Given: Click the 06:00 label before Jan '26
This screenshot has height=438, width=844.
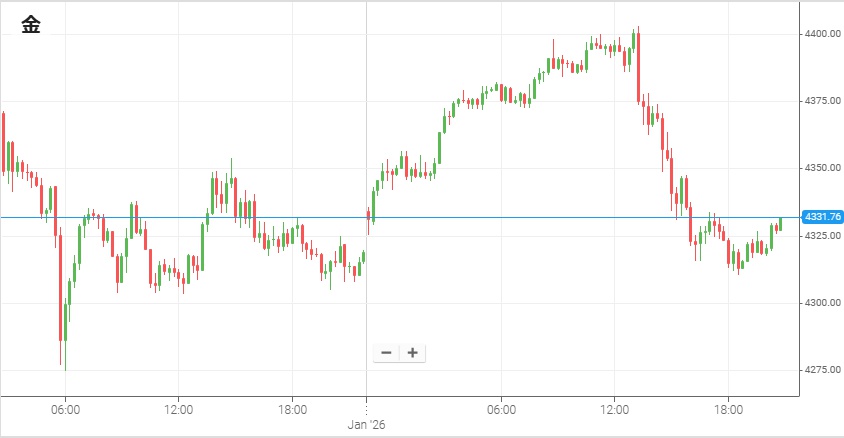Looking at the screenshot, I should [65, 409].
